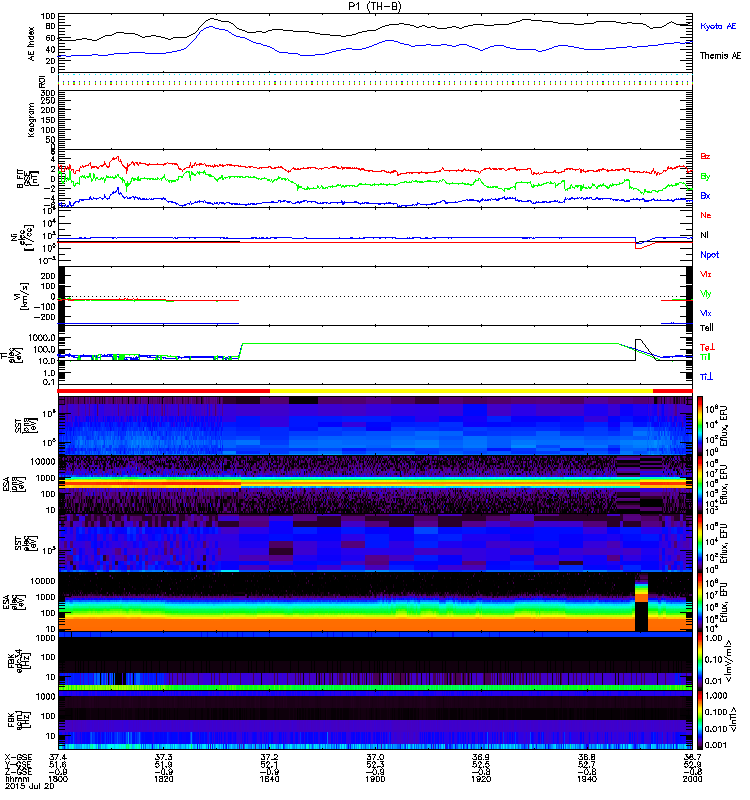Click the 1800 time tick label
The height and width of the screenshot is (800, 750).
point(58,779)
